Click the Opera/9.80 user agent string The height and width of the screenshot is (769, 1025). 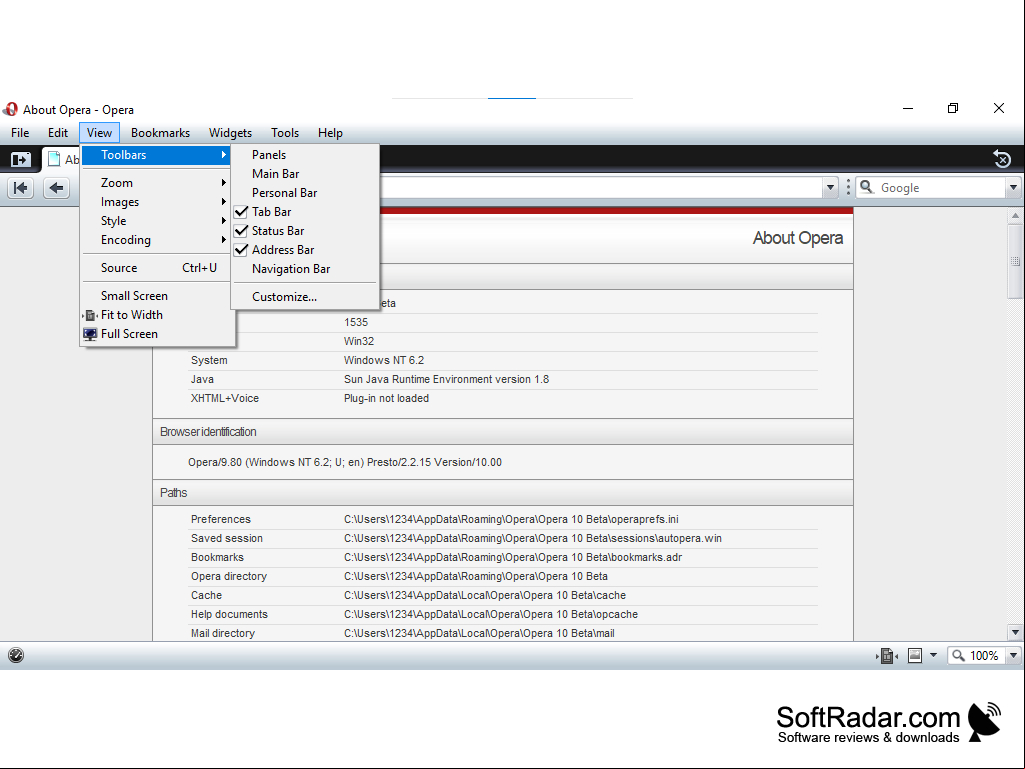[345, 462]
